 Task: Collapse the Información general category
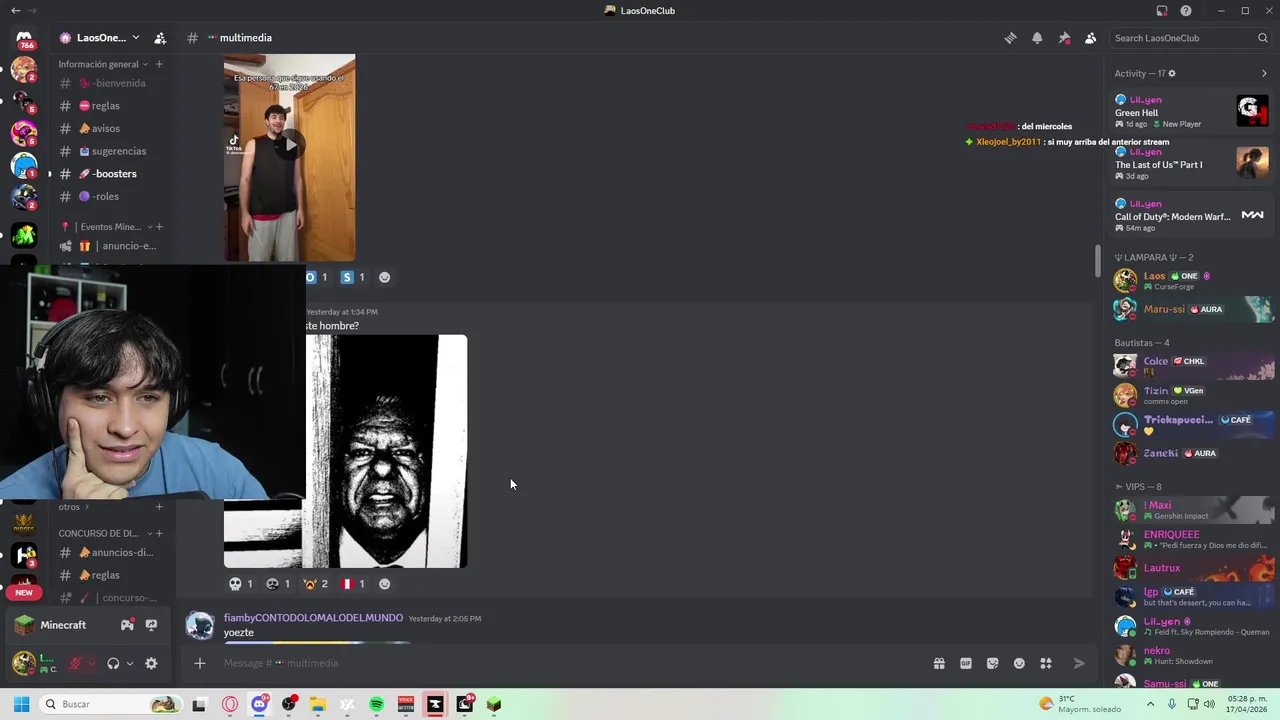tap(103, 64)
